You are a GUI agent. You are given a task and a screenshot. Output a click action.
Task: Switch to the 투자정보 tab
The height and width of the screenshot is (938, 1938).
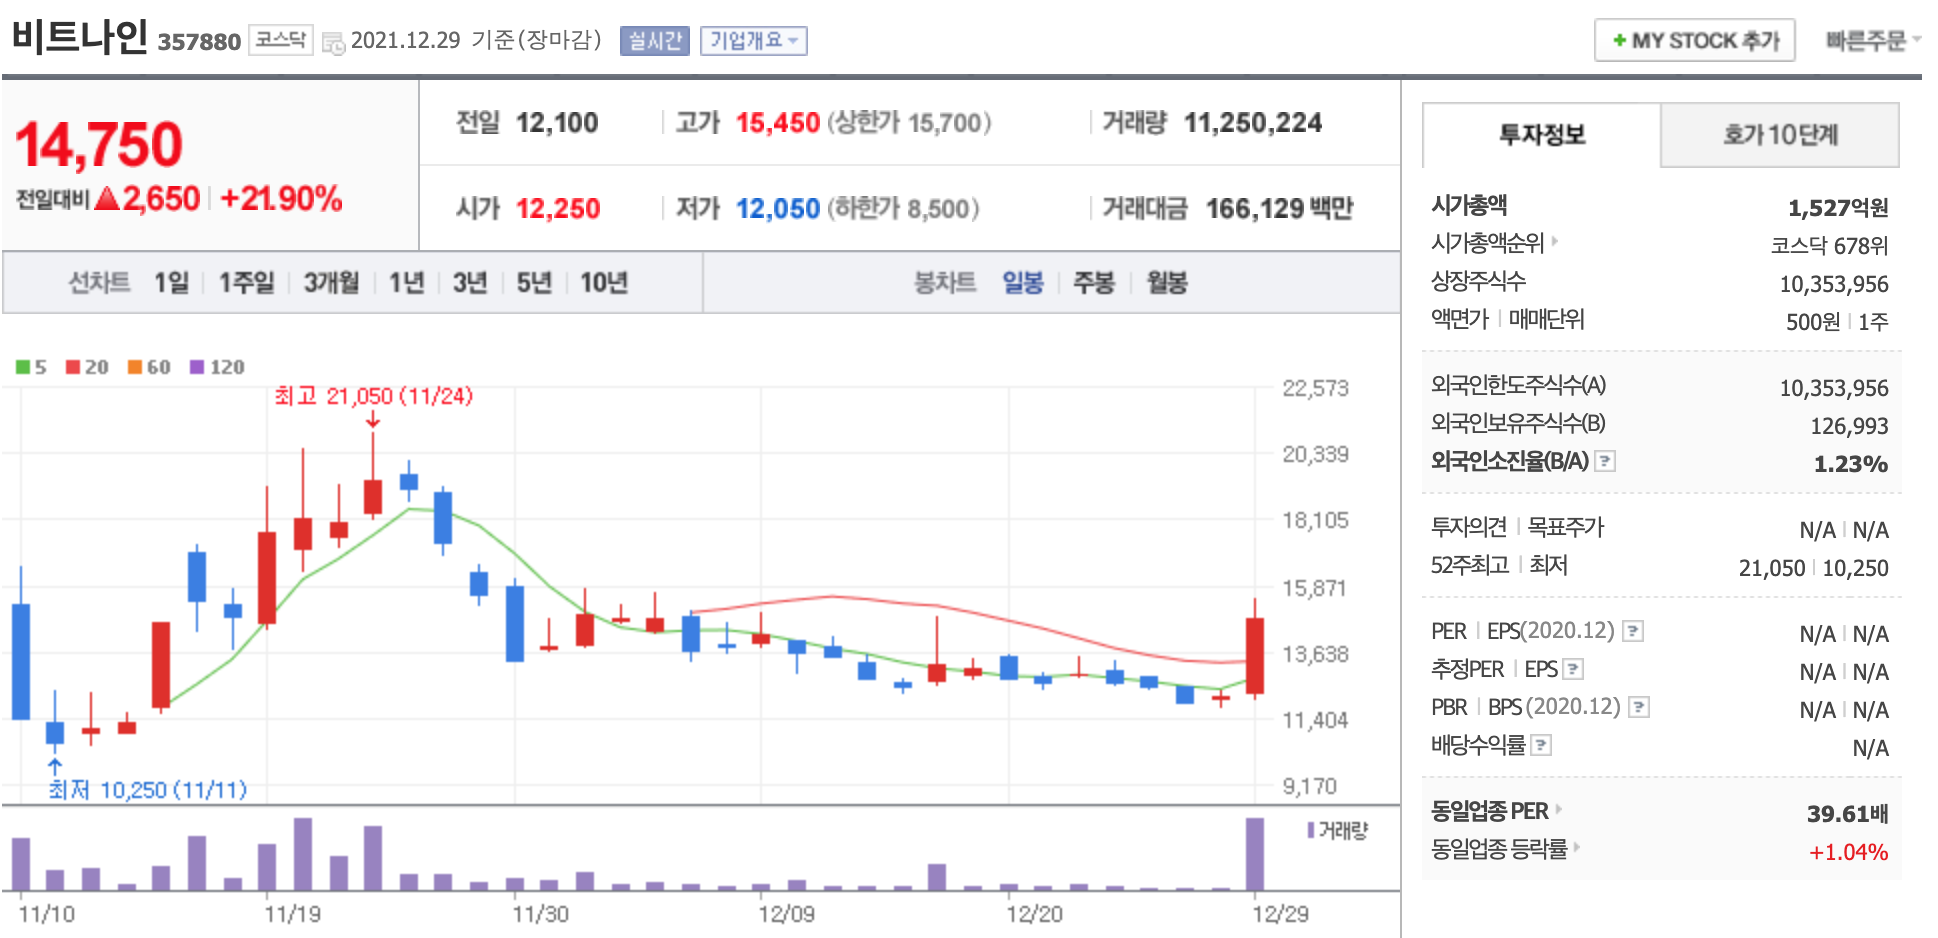coord(1541,135)
